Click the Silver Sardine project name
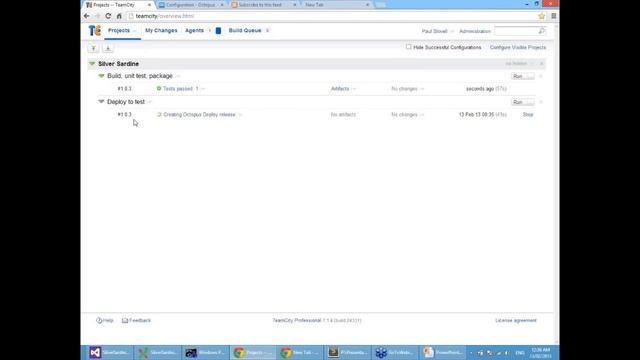The height and width of the screenshot is (360, 640). pyautogui.click(x=118, y=64)
